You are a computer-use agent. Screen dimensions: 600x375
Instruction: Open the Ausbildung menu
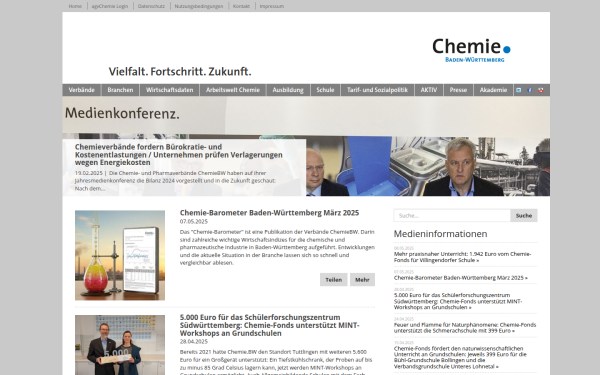click(x=288, y=90)
